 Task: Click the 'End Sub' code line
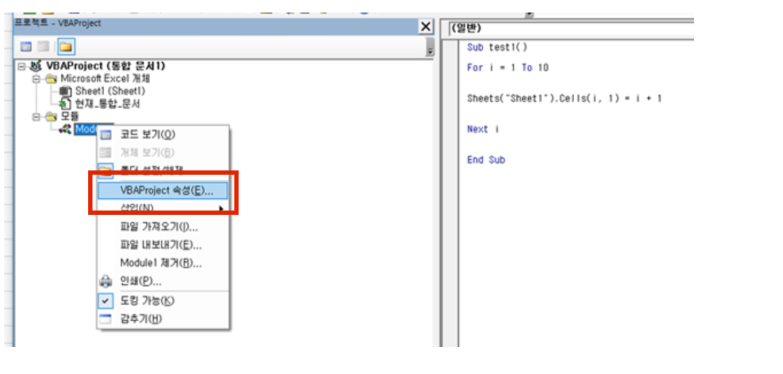486,160
